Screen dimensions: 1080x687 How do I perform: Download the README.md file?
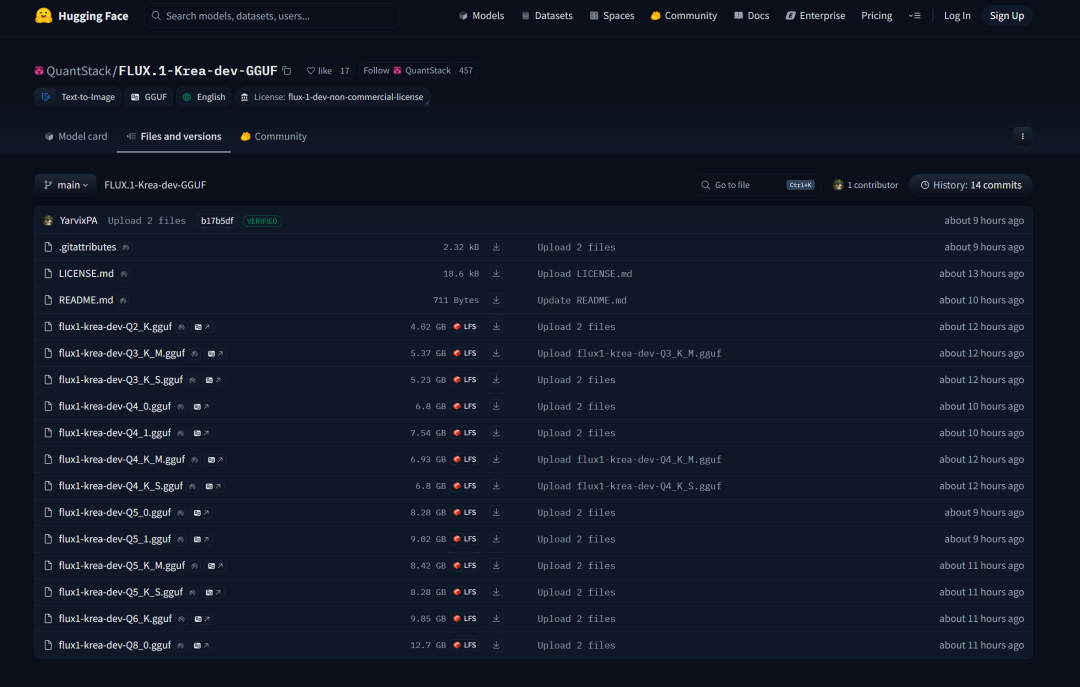point(496,300)
